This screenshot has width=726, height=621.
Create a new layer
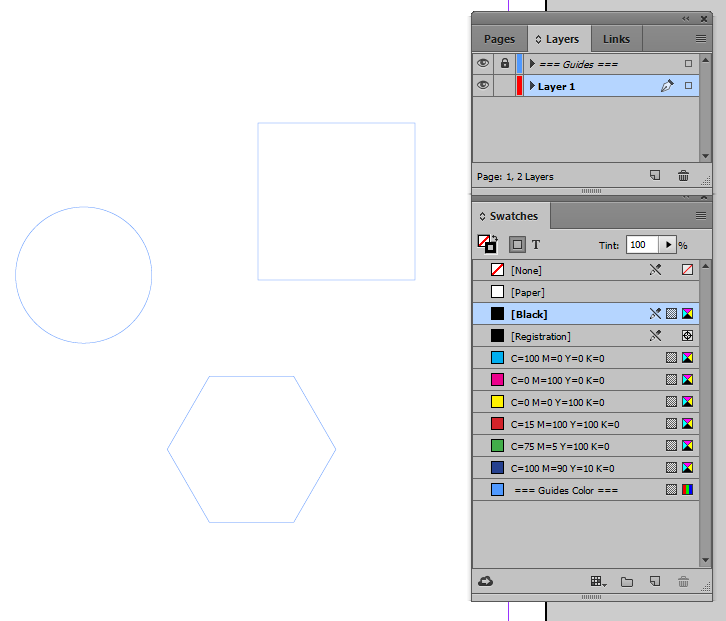coord(655,176)
